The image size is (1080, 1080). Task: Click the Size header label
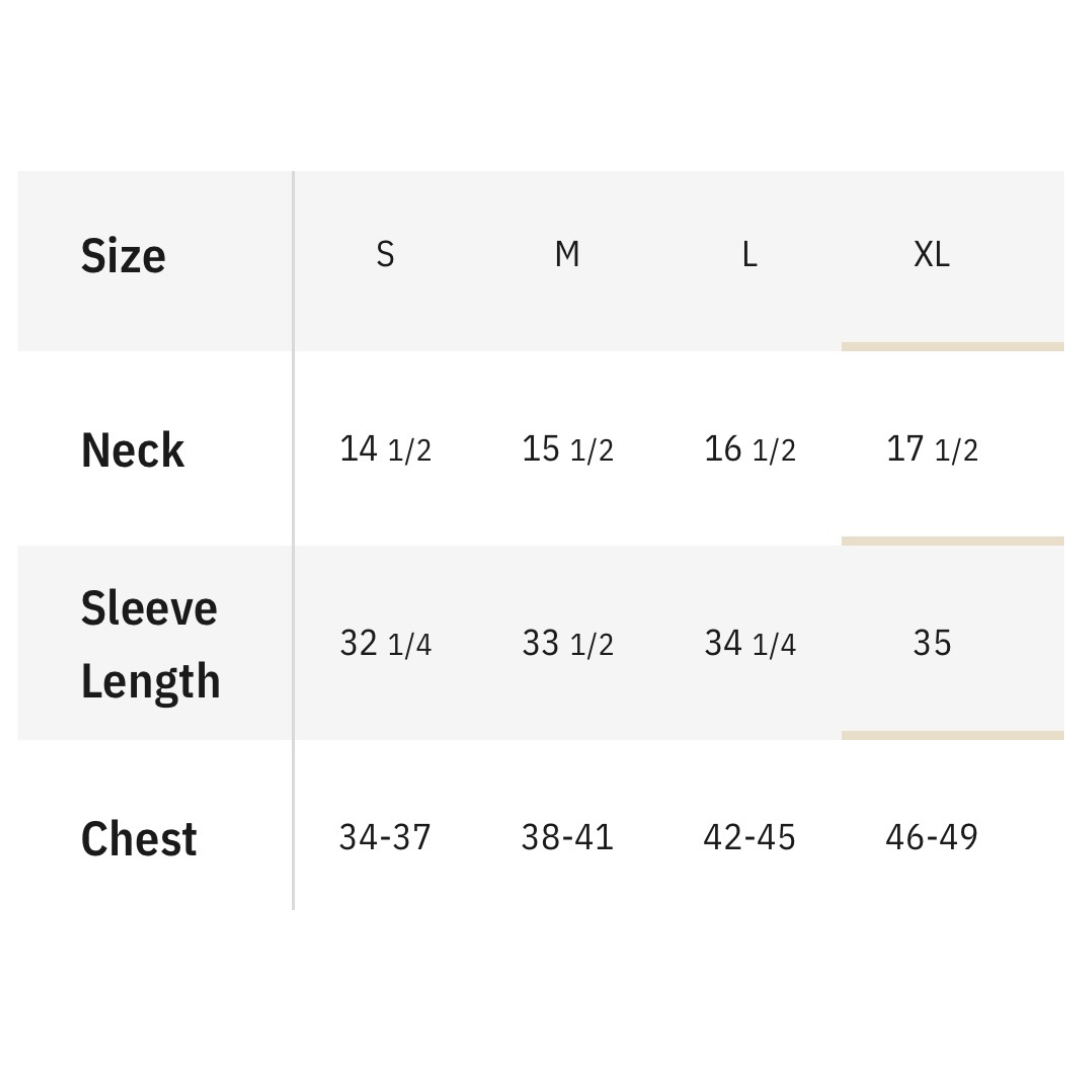point(123,256)
